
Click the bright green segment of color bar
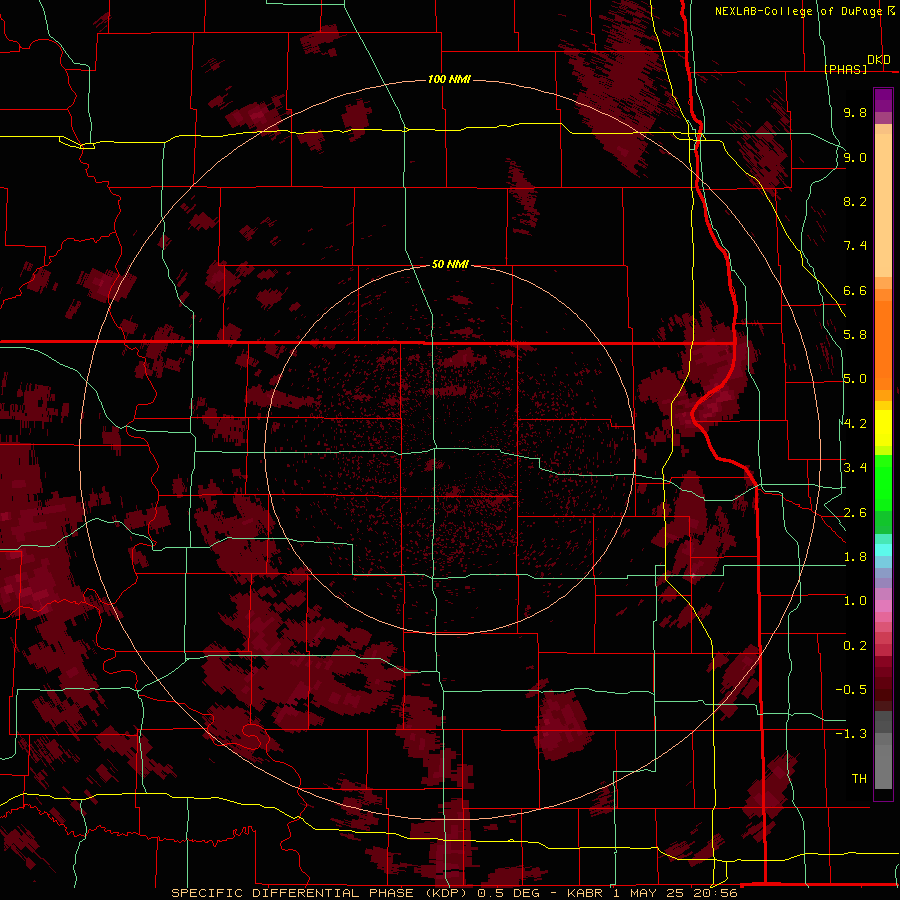[x=883, y=484]
